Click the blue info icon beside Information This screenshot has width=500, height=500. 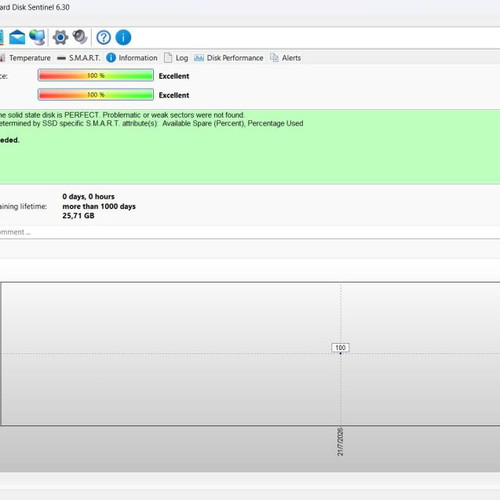[x=111, y=58]
